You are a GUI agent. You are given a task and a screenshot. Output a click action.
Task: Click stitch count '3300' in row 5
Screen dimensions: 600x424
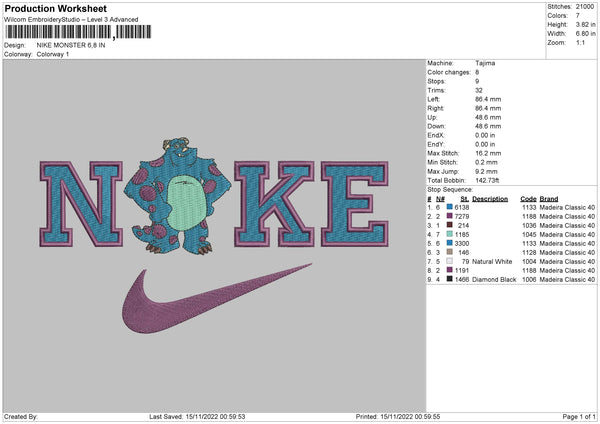click(x=462, y=243)
